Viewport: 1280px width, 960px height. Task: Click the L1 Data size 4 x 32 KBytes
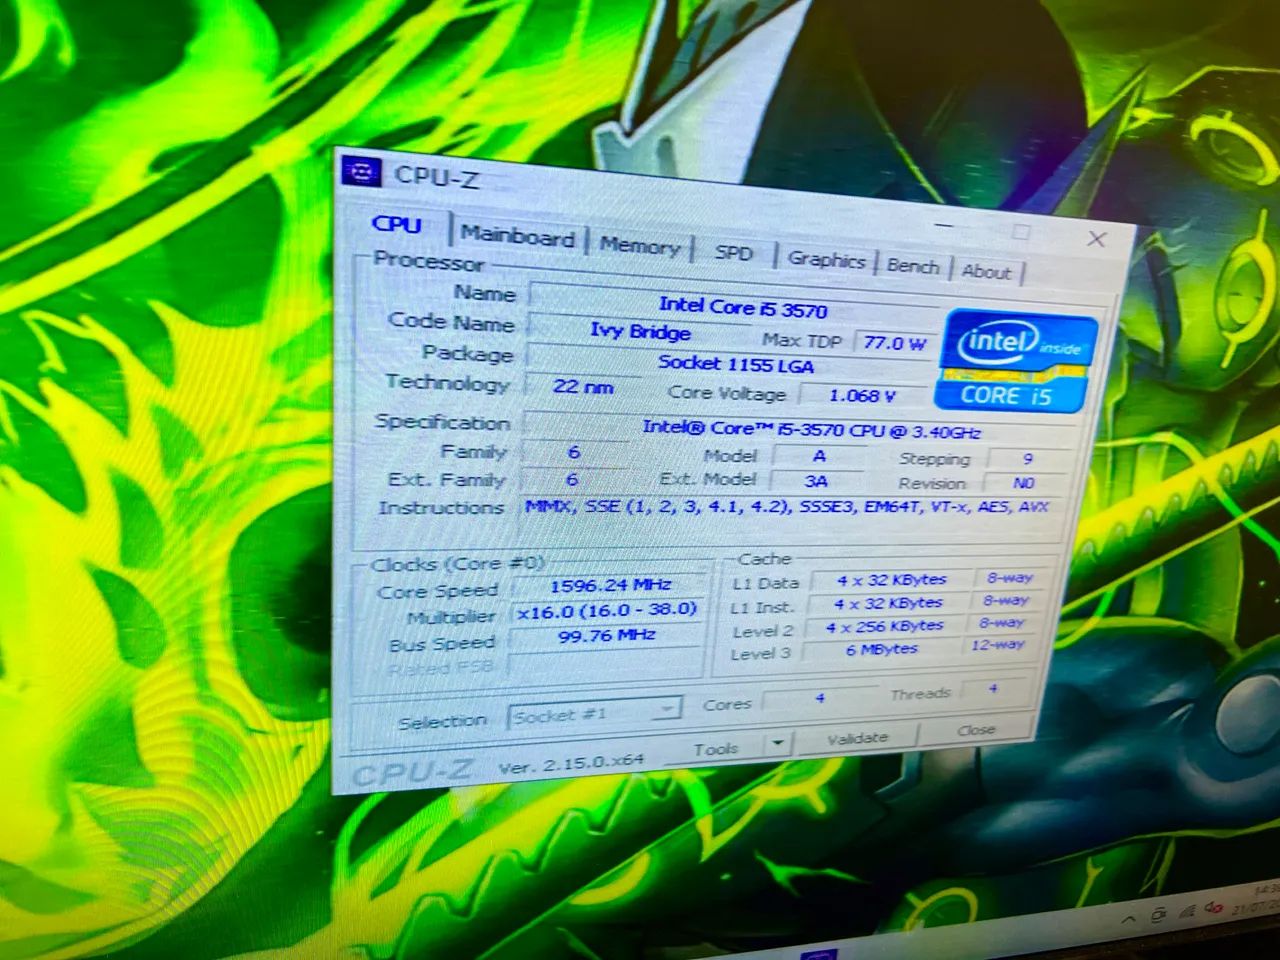[890, 580]
